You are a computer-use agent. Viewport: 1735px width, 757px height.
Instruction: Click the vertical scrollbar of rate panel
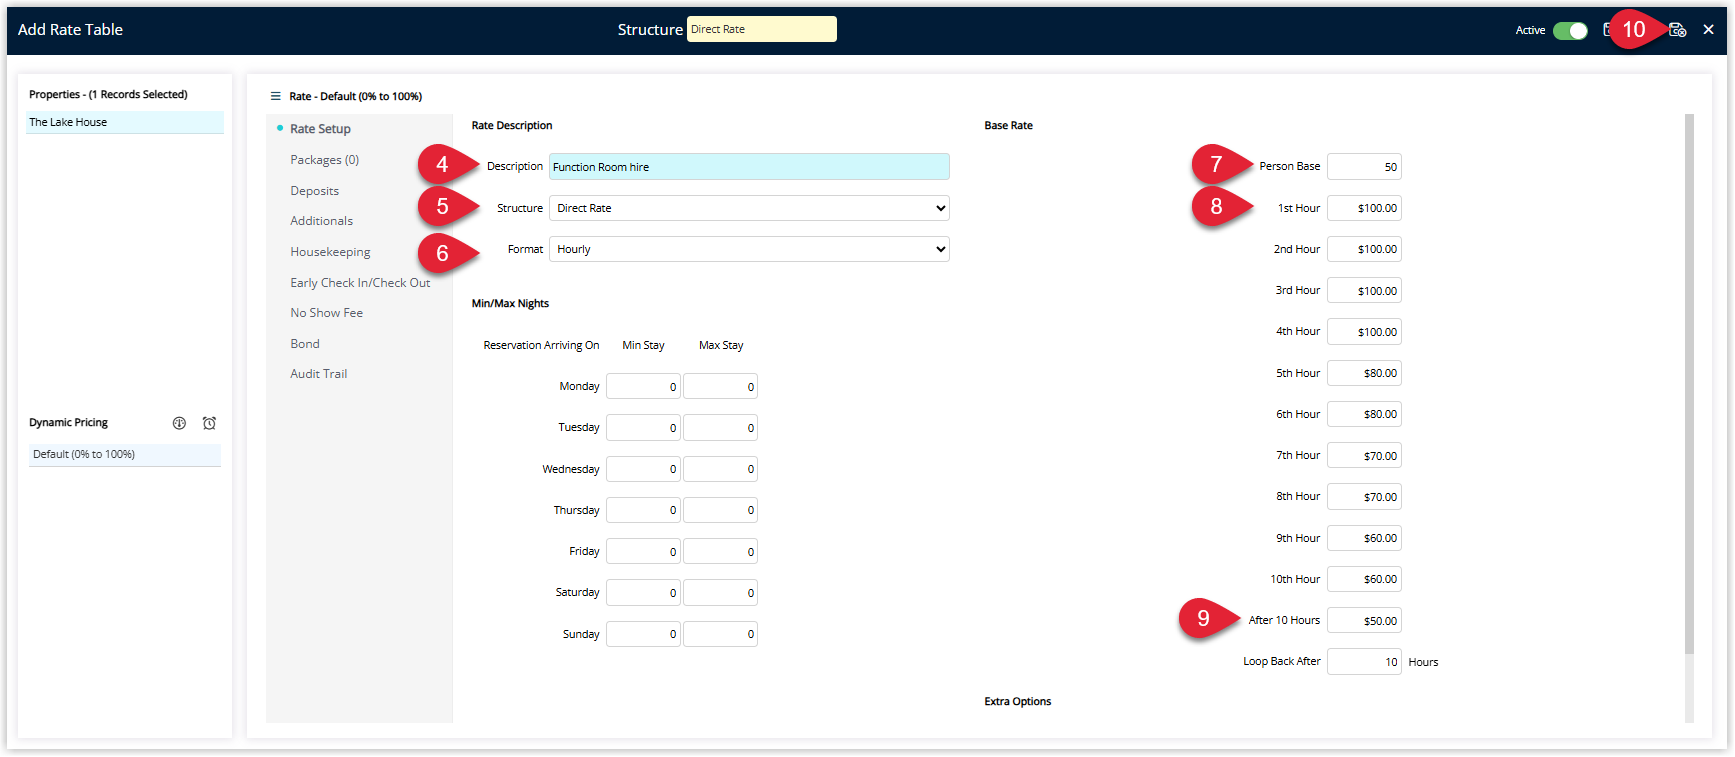(x=1689, y=384)
